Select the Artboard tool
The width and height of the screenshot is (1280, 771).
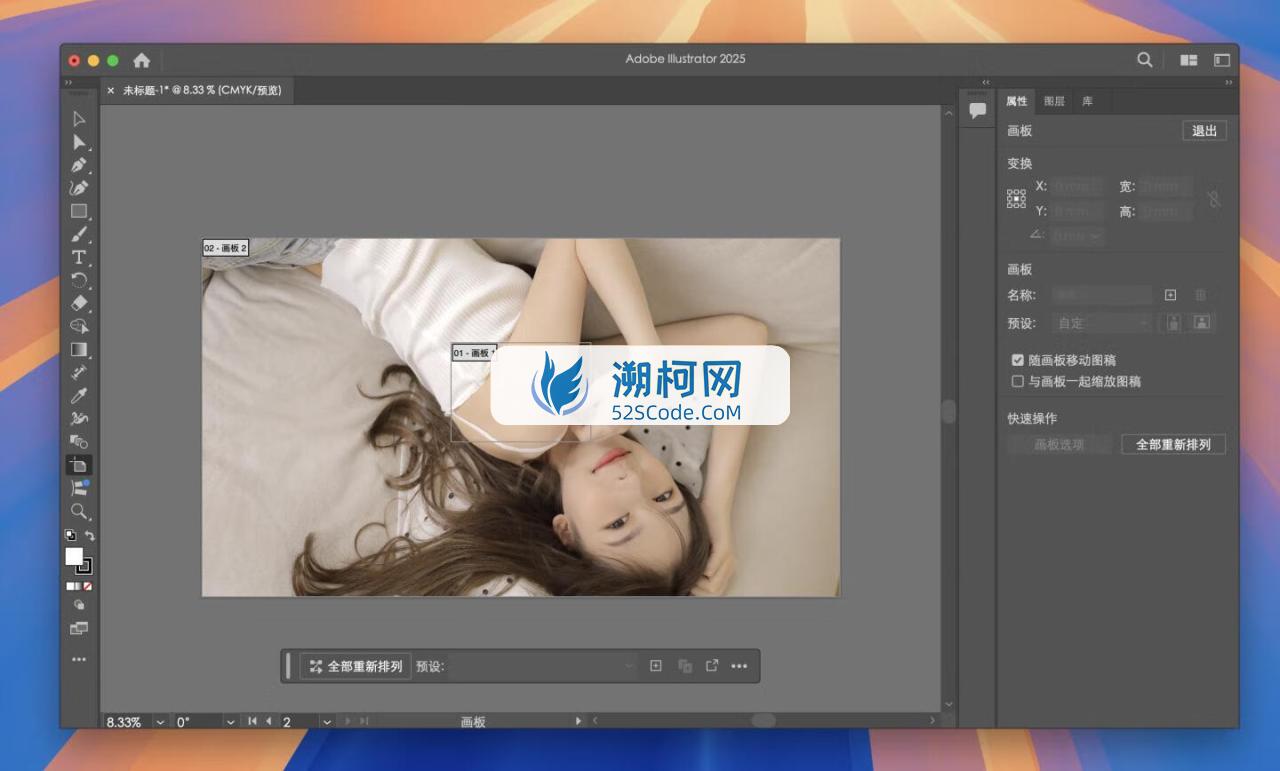pyautogui.click(x=79, y=465)
